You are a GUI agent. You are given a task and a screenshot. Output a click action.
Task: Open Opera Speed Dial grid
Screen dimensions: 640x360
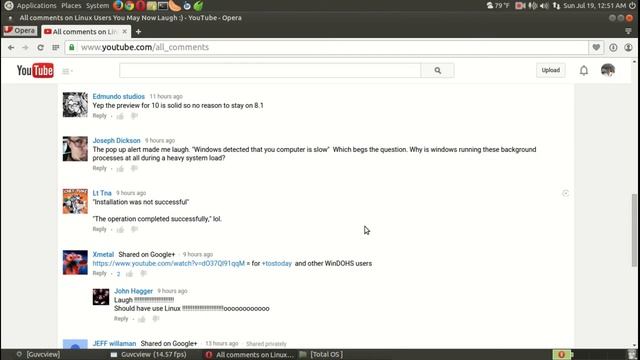pos(56,47)
